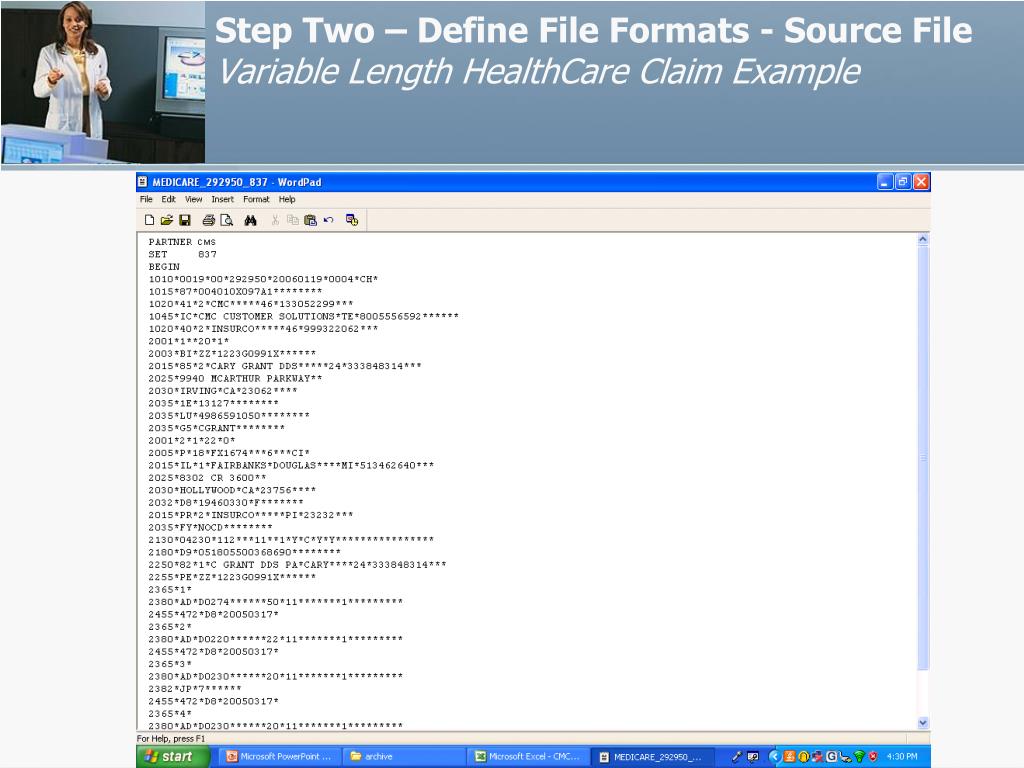
Task: Click the 'CMC CUSTOMER SOLUTIONS' line
Action: (x=304, y=316)
